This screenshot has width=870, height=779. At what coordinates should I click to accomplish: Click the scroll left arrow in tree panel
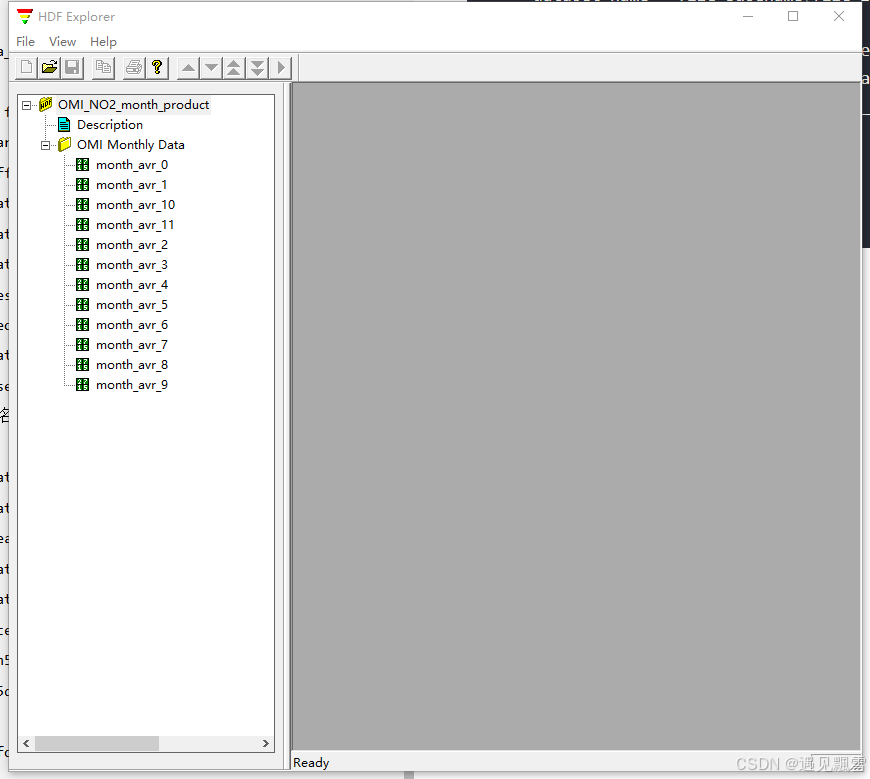coord(27,743)
